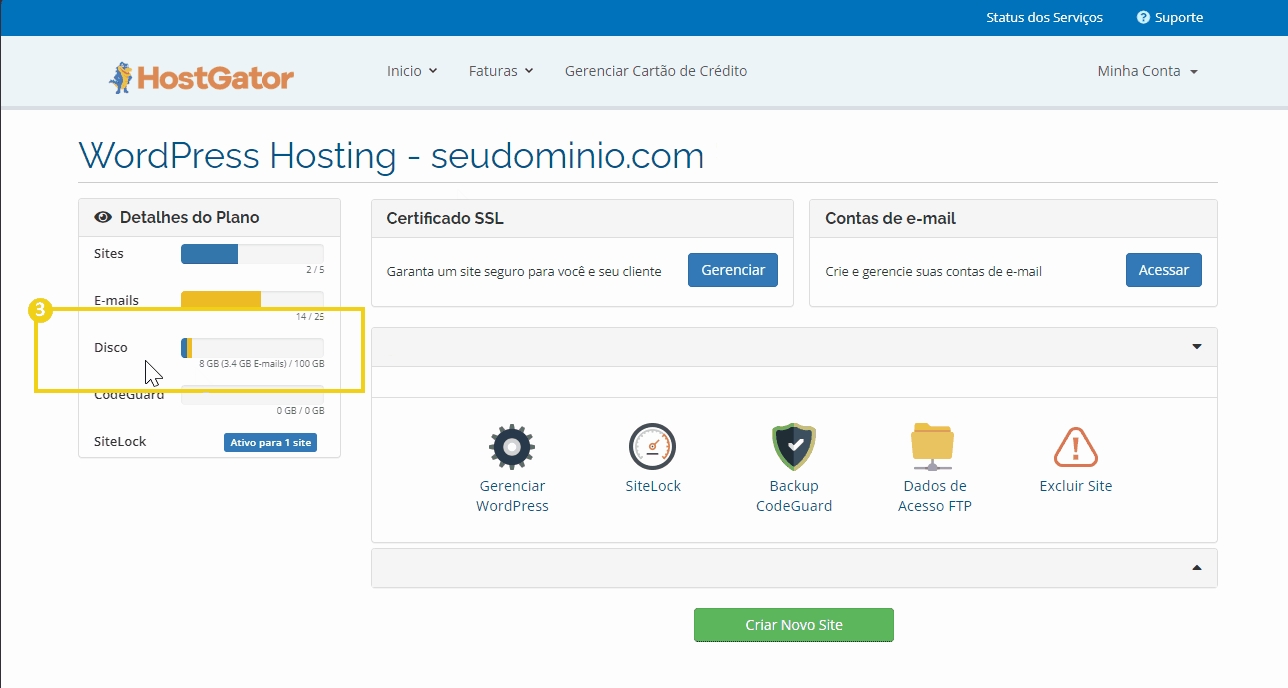Expand the site panel with the down chevron
The height and width of the screenshot is (688, 1288).
1196,346
